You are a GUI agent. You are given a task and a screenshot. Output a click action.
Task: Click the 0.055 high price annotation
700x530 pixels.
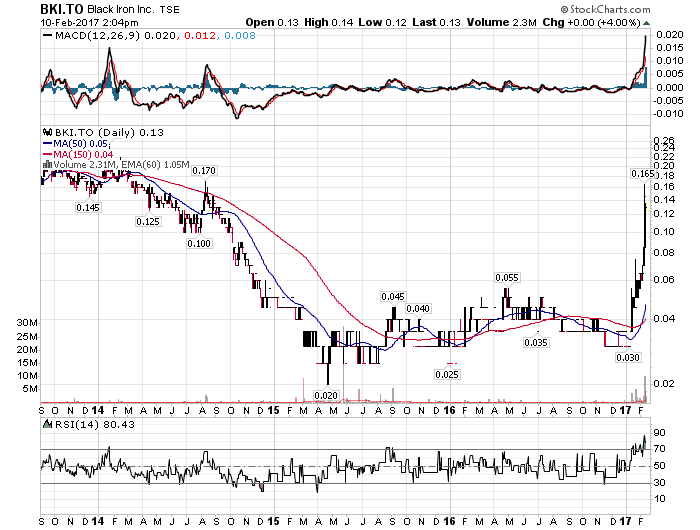pos(507,278)
